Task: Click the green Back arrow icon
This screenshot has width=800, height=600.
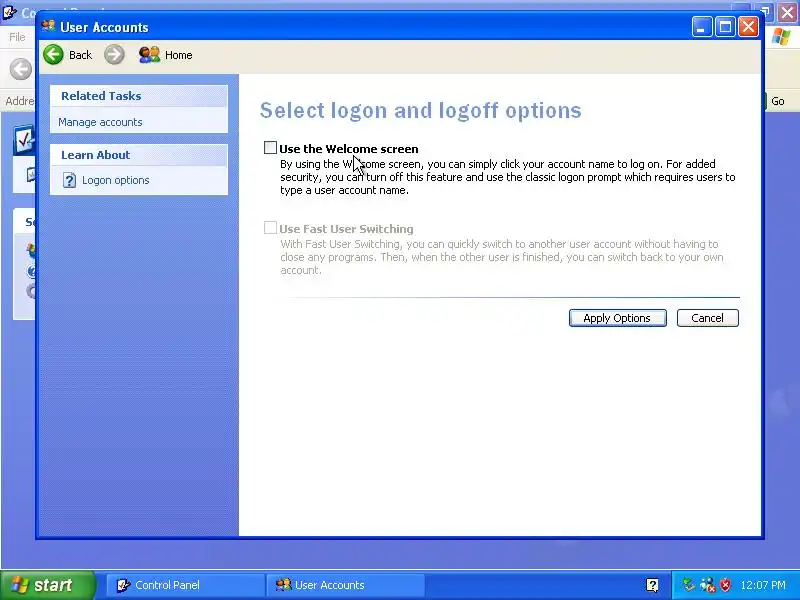Action: coord(53,55)
